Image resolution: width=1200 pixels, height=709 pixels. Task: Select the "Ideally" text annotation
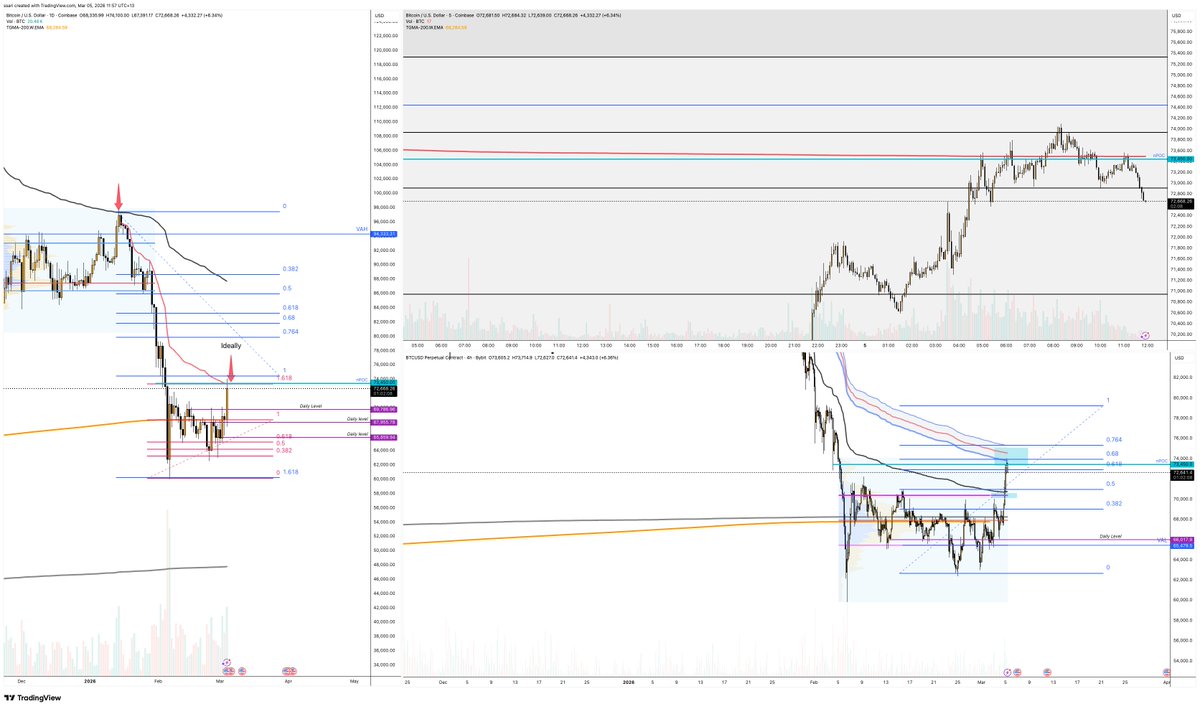231,345
